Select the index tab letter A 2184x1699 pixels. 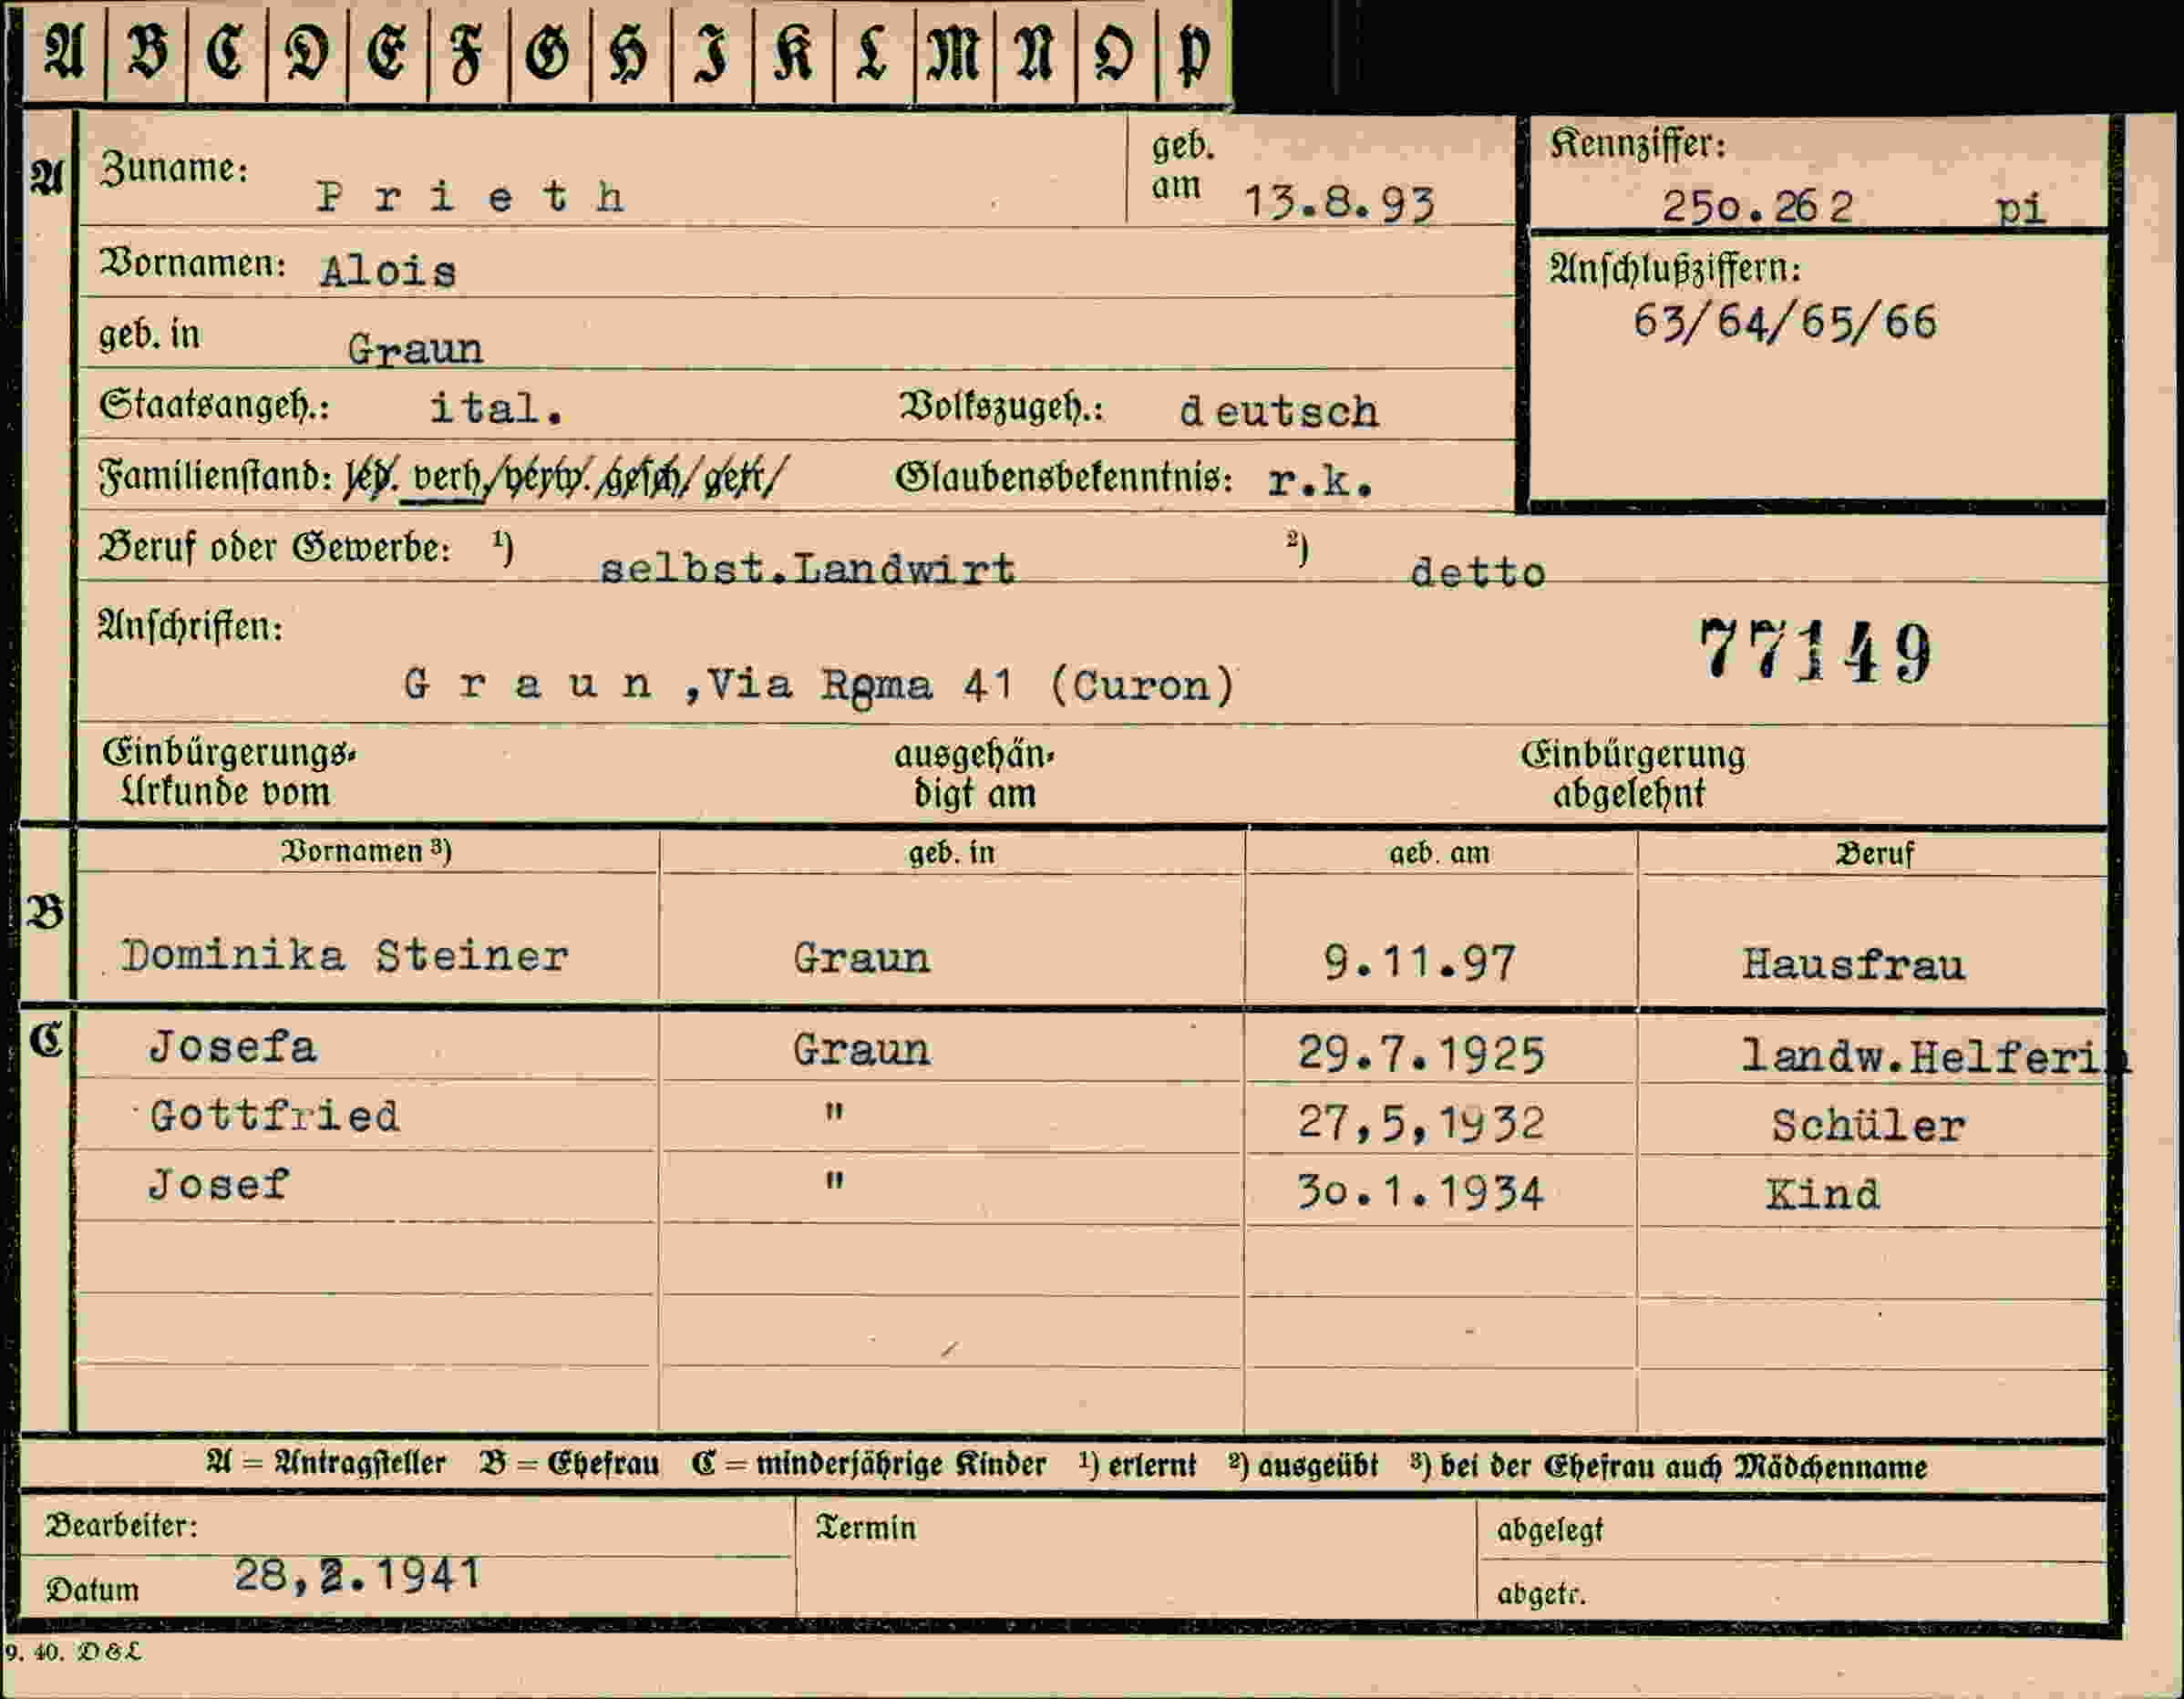click(64, 52)
